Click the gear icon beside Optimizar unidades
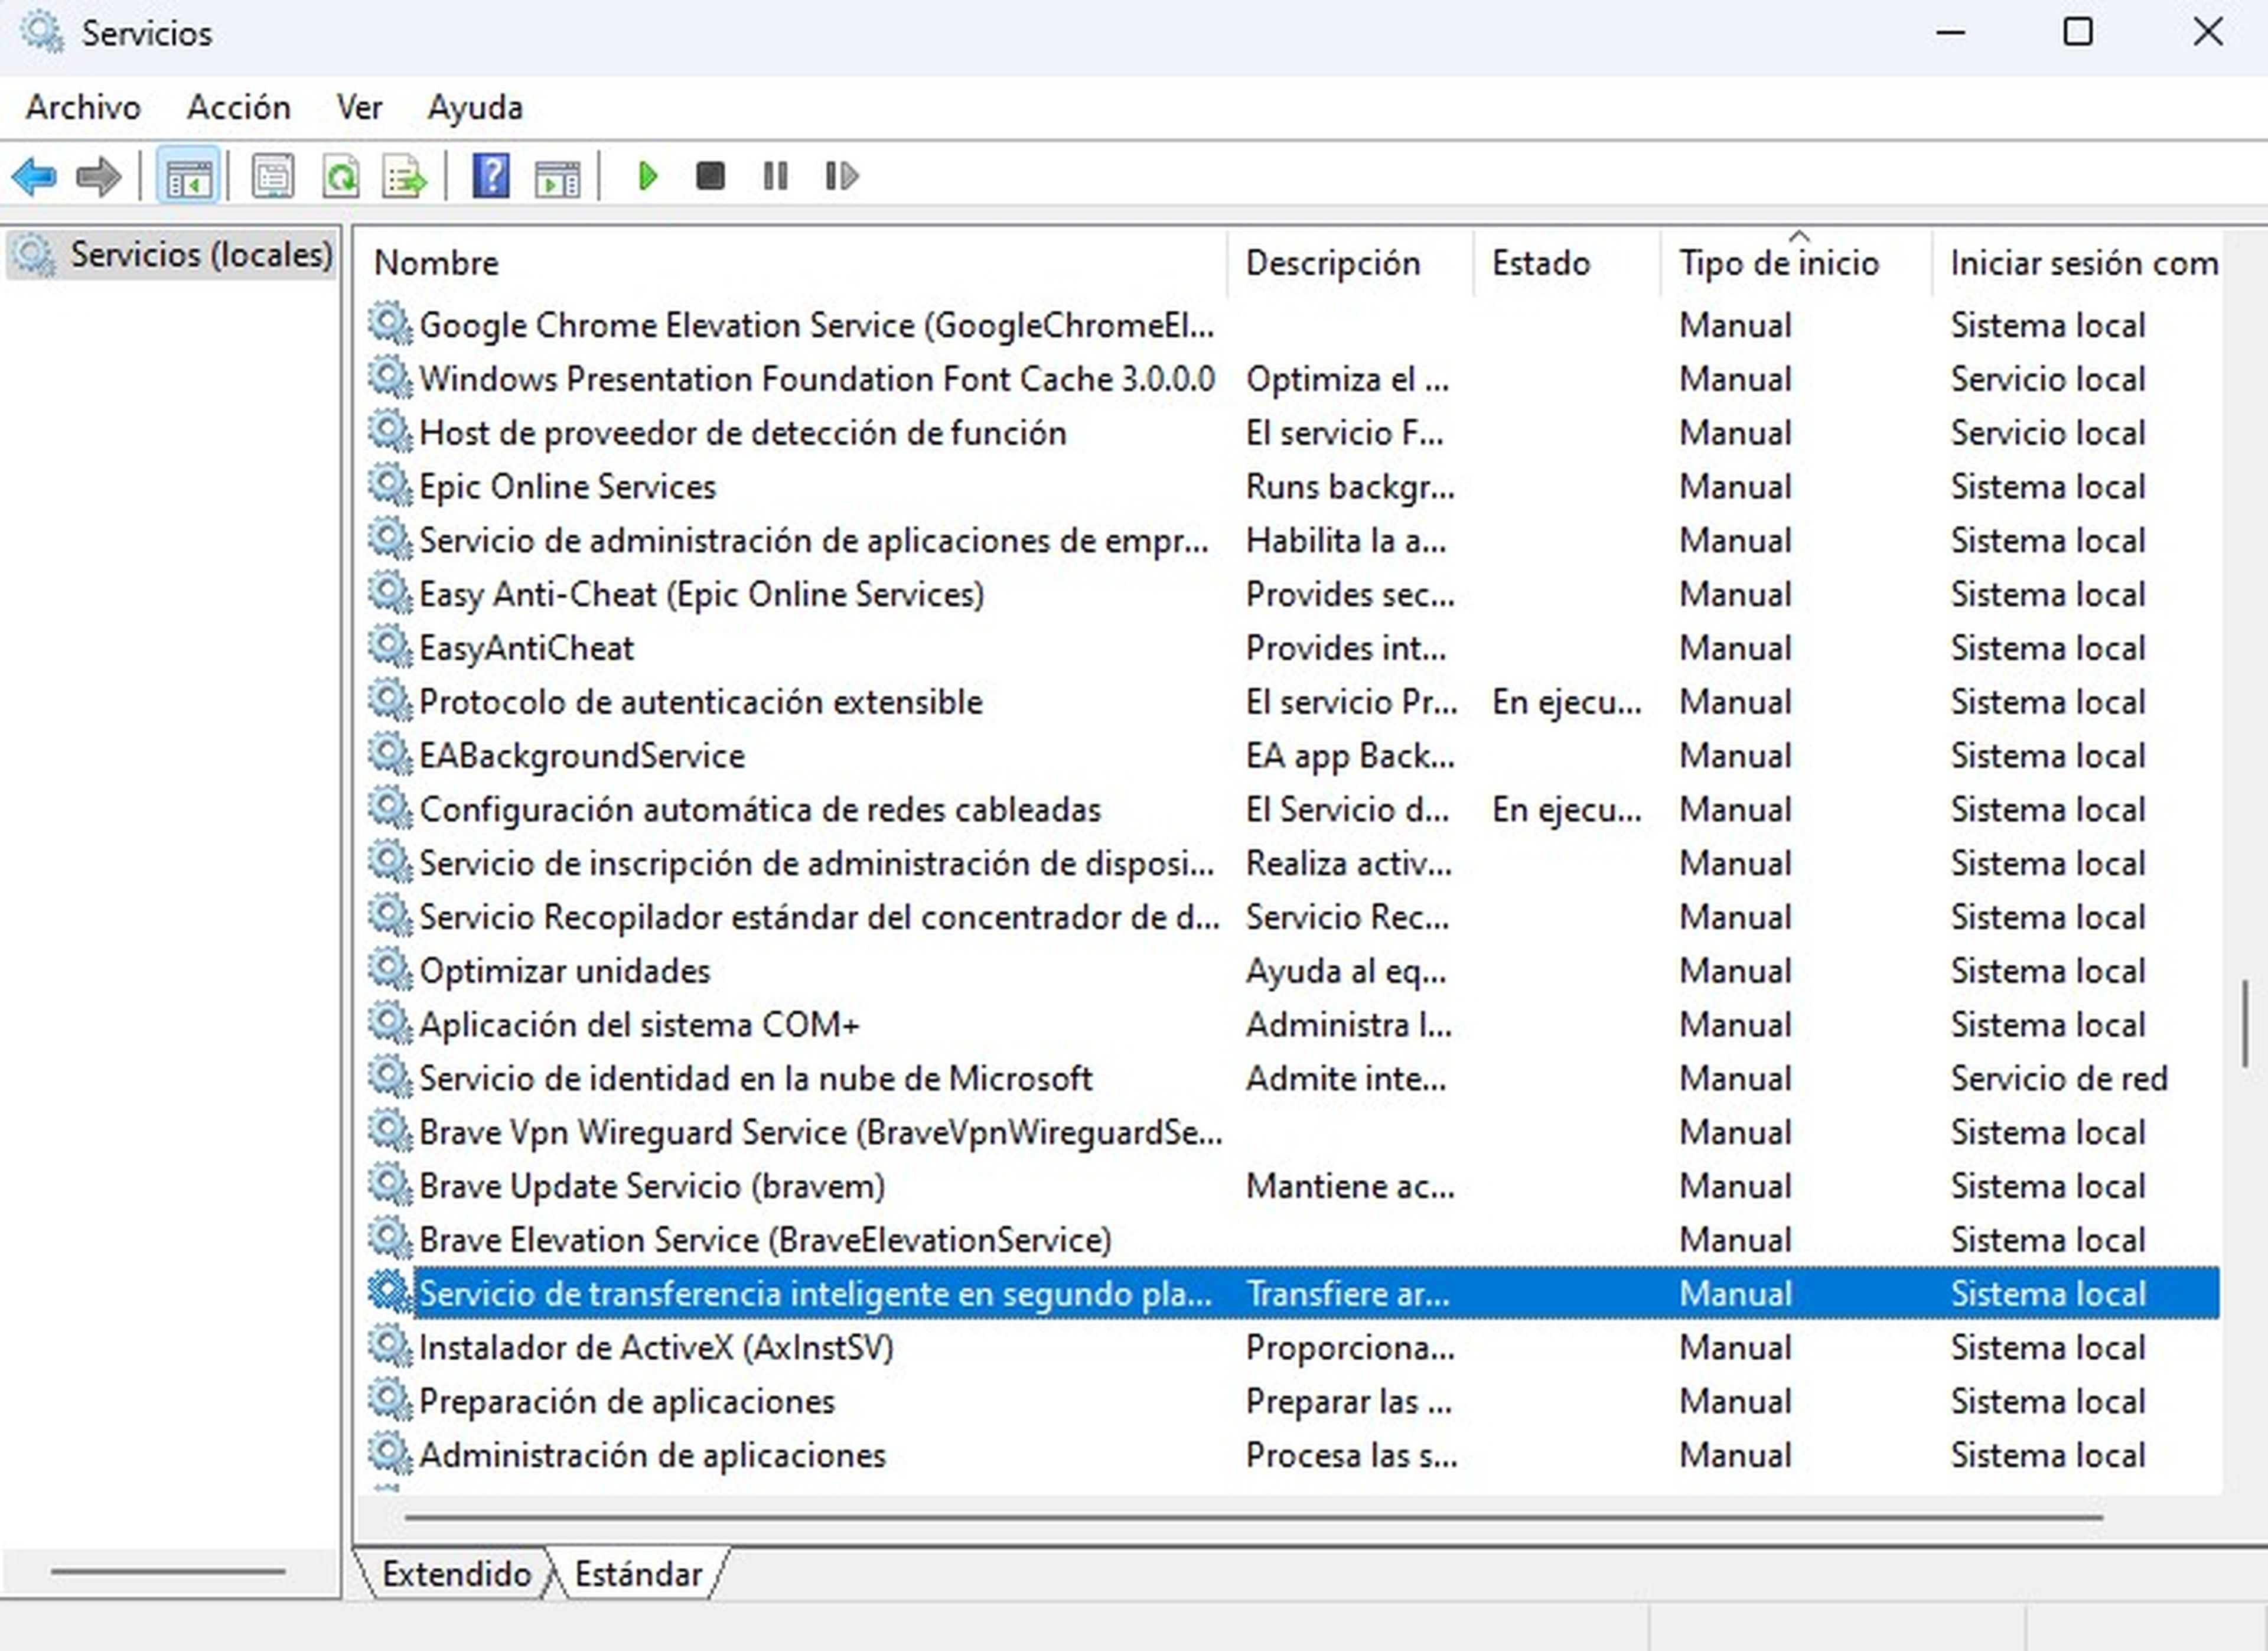 pyautogui.click(x=389, y=970)
